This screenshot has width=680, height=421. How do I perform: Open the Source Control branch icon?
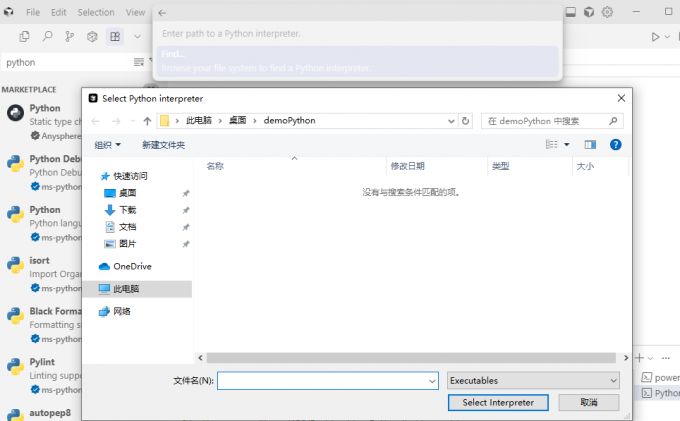pos(70,36)
